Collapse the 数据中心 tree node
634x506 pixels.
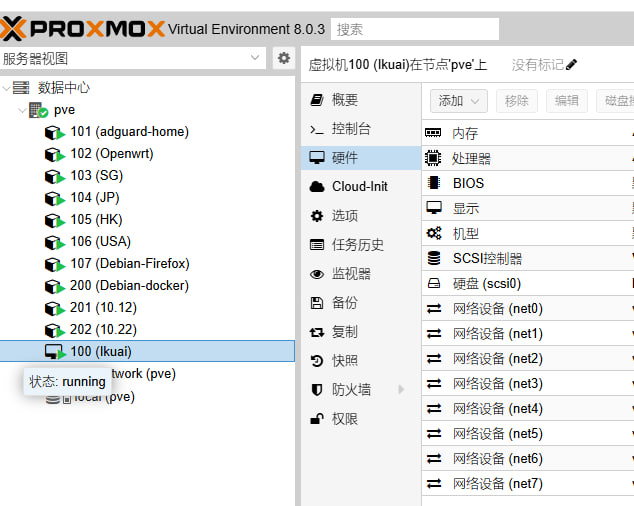(9, 88)
